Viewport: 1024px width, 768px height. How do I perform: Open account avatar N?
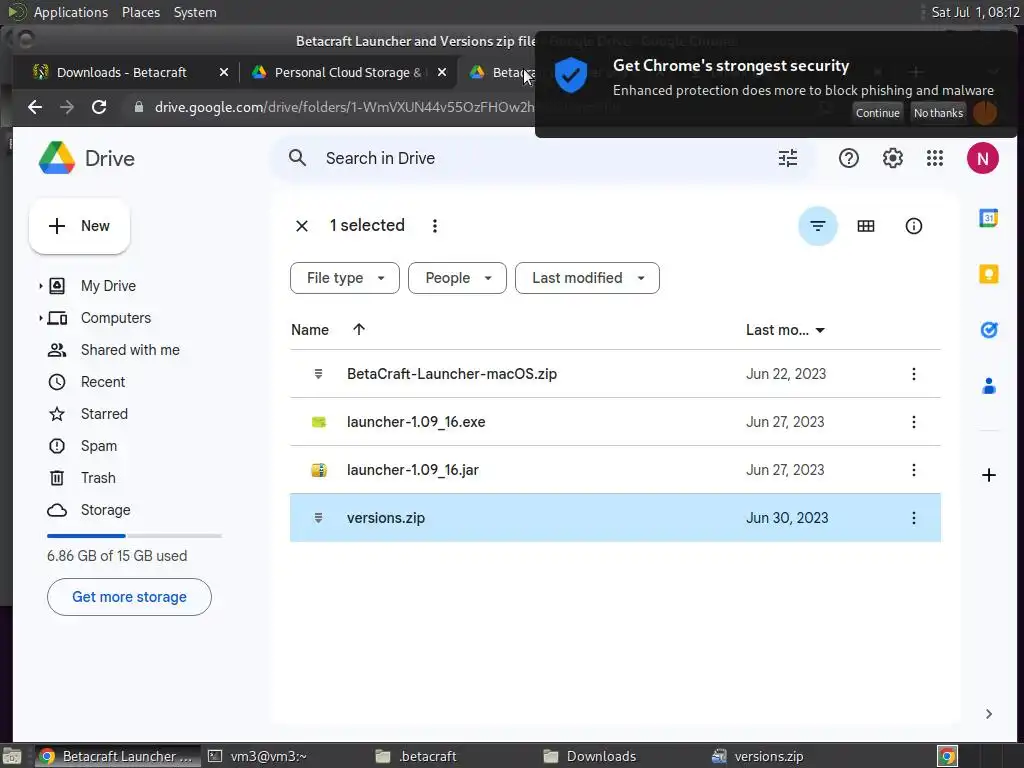(982, 158)
